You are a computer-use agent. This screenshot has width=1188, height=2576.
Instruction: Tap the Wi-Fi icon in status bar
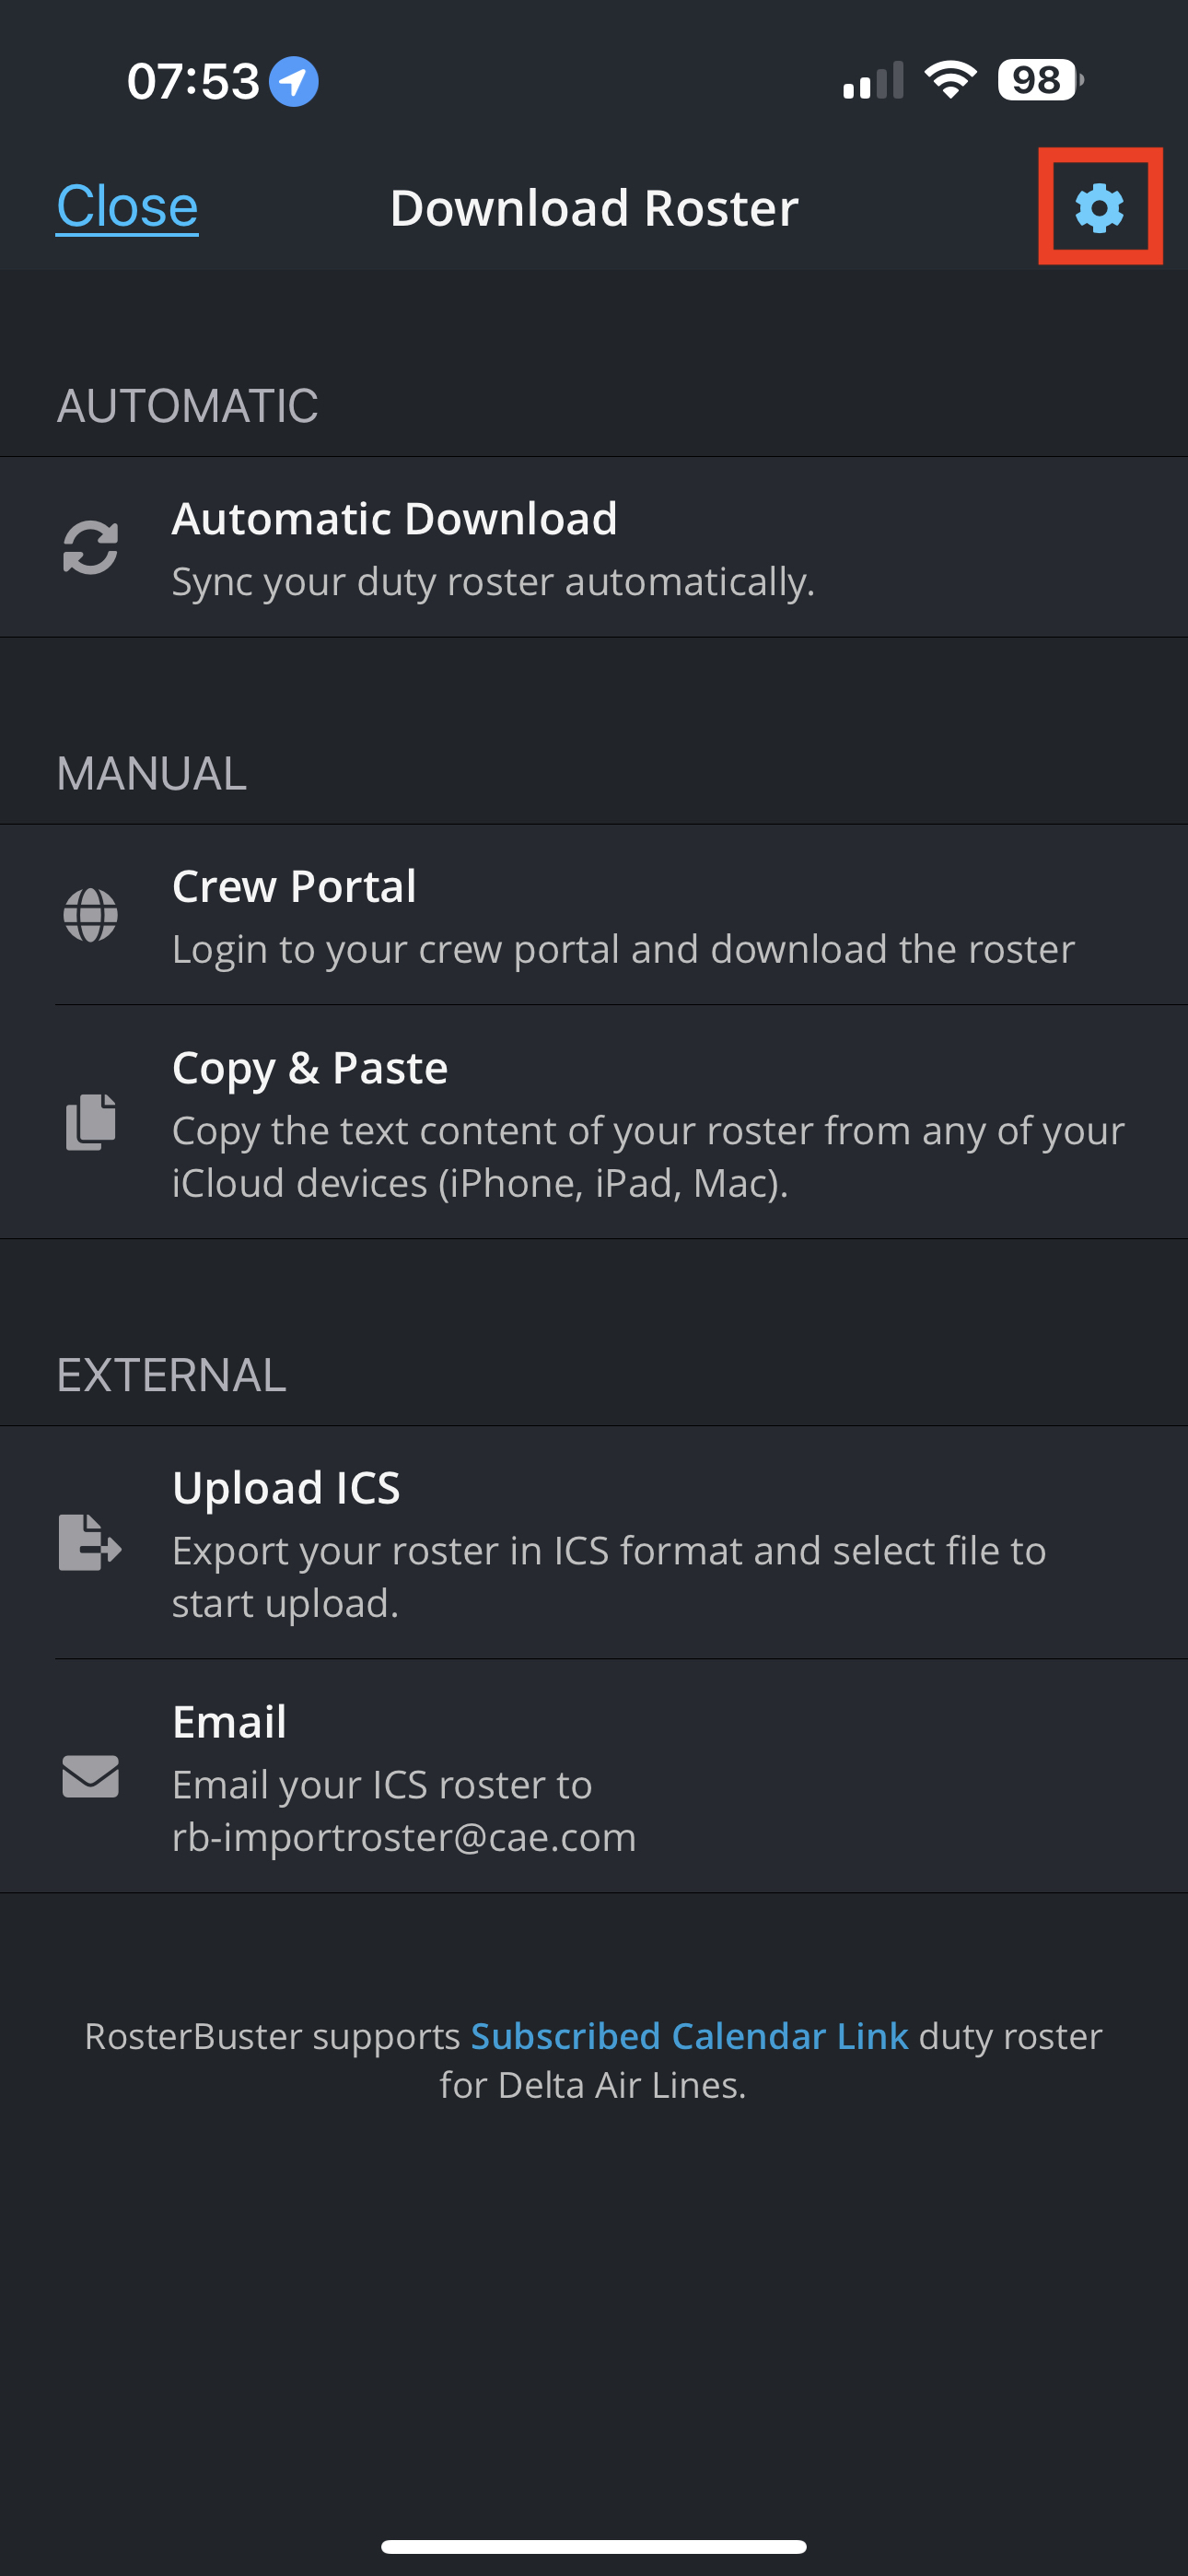click(x=949, y=80)
